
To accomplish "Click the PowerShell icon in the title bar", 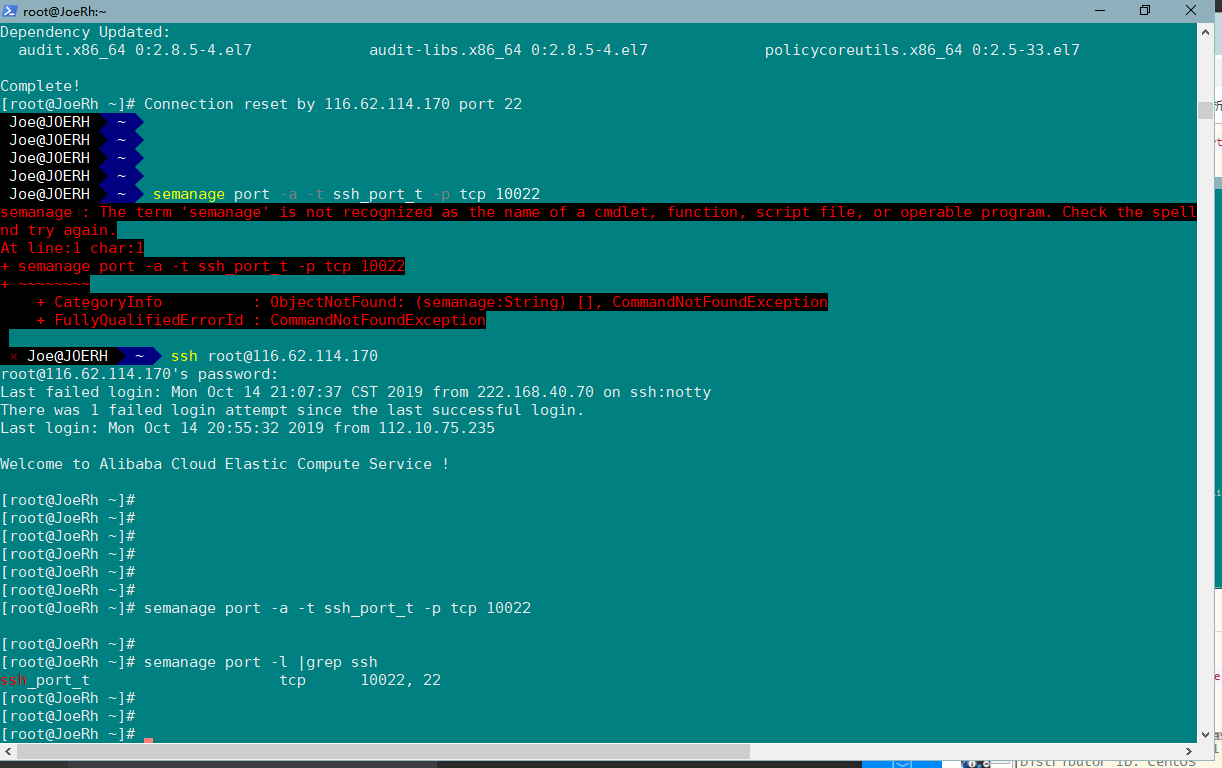I will click(10, 11).
